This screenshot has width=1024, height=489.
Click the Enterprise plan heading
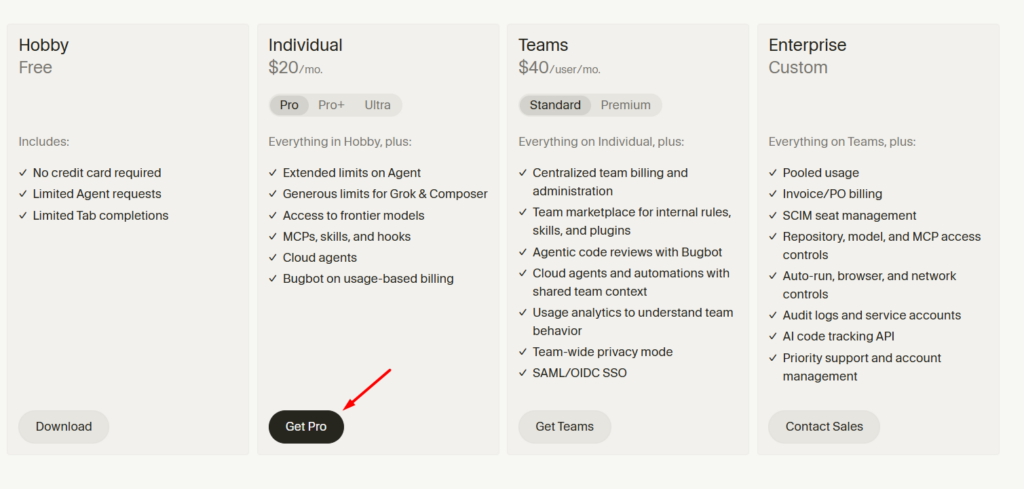807,45
